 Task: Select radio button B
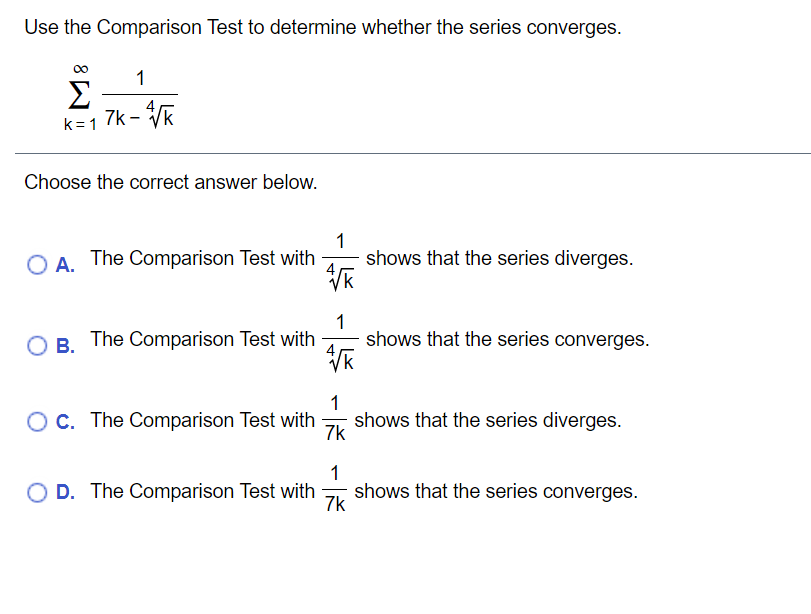pyautogui.click(x=38, y=345)
